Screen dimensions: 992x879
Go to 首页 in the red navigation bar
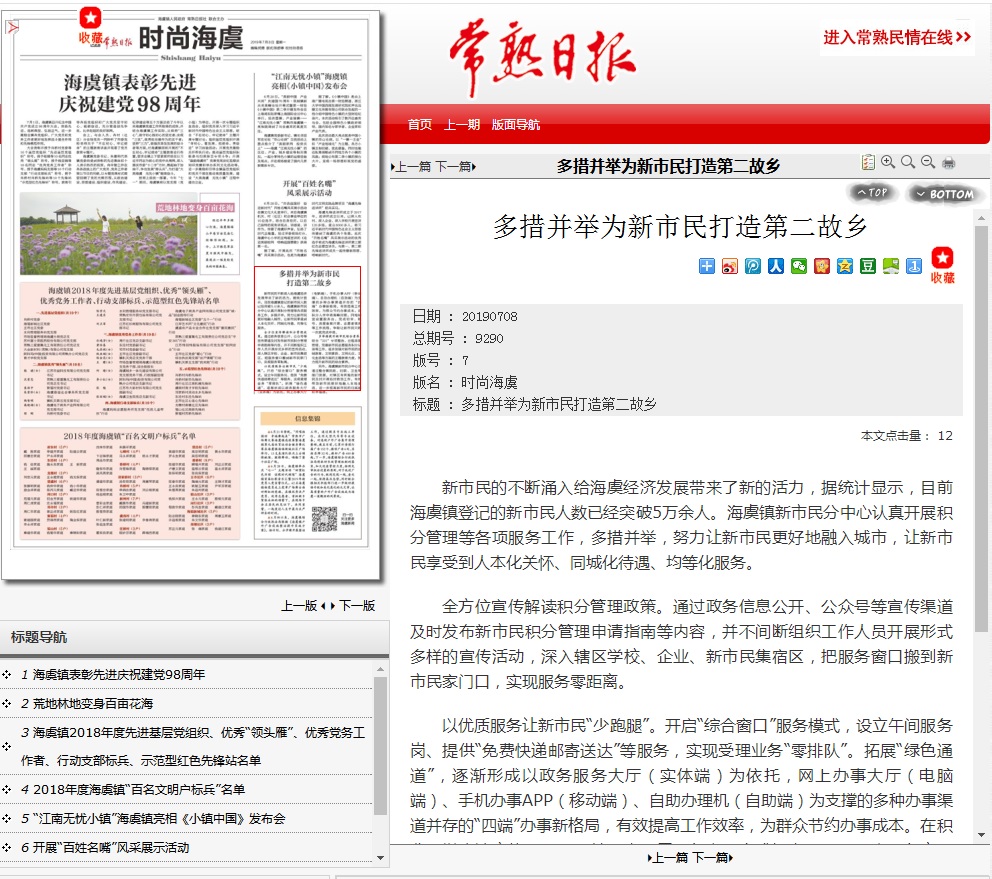[419, 125]
